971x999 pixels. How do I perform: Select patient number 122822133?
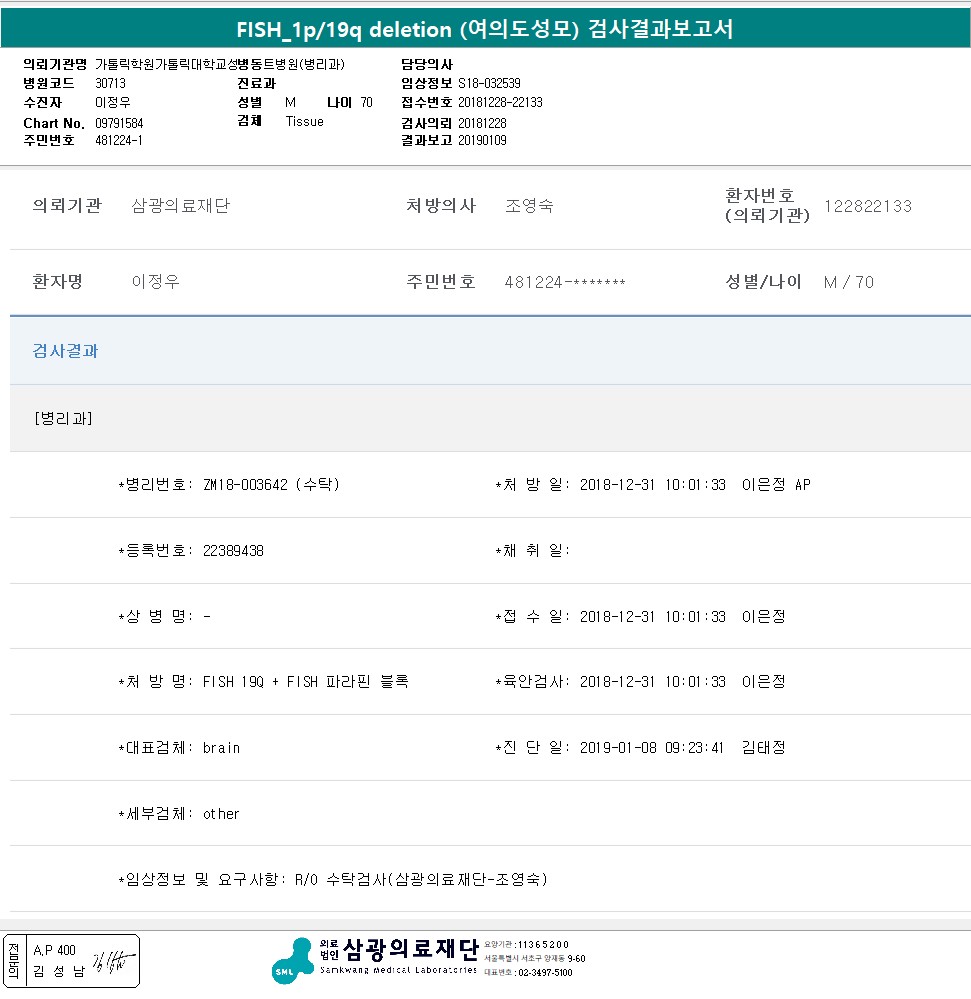(868, 206)
